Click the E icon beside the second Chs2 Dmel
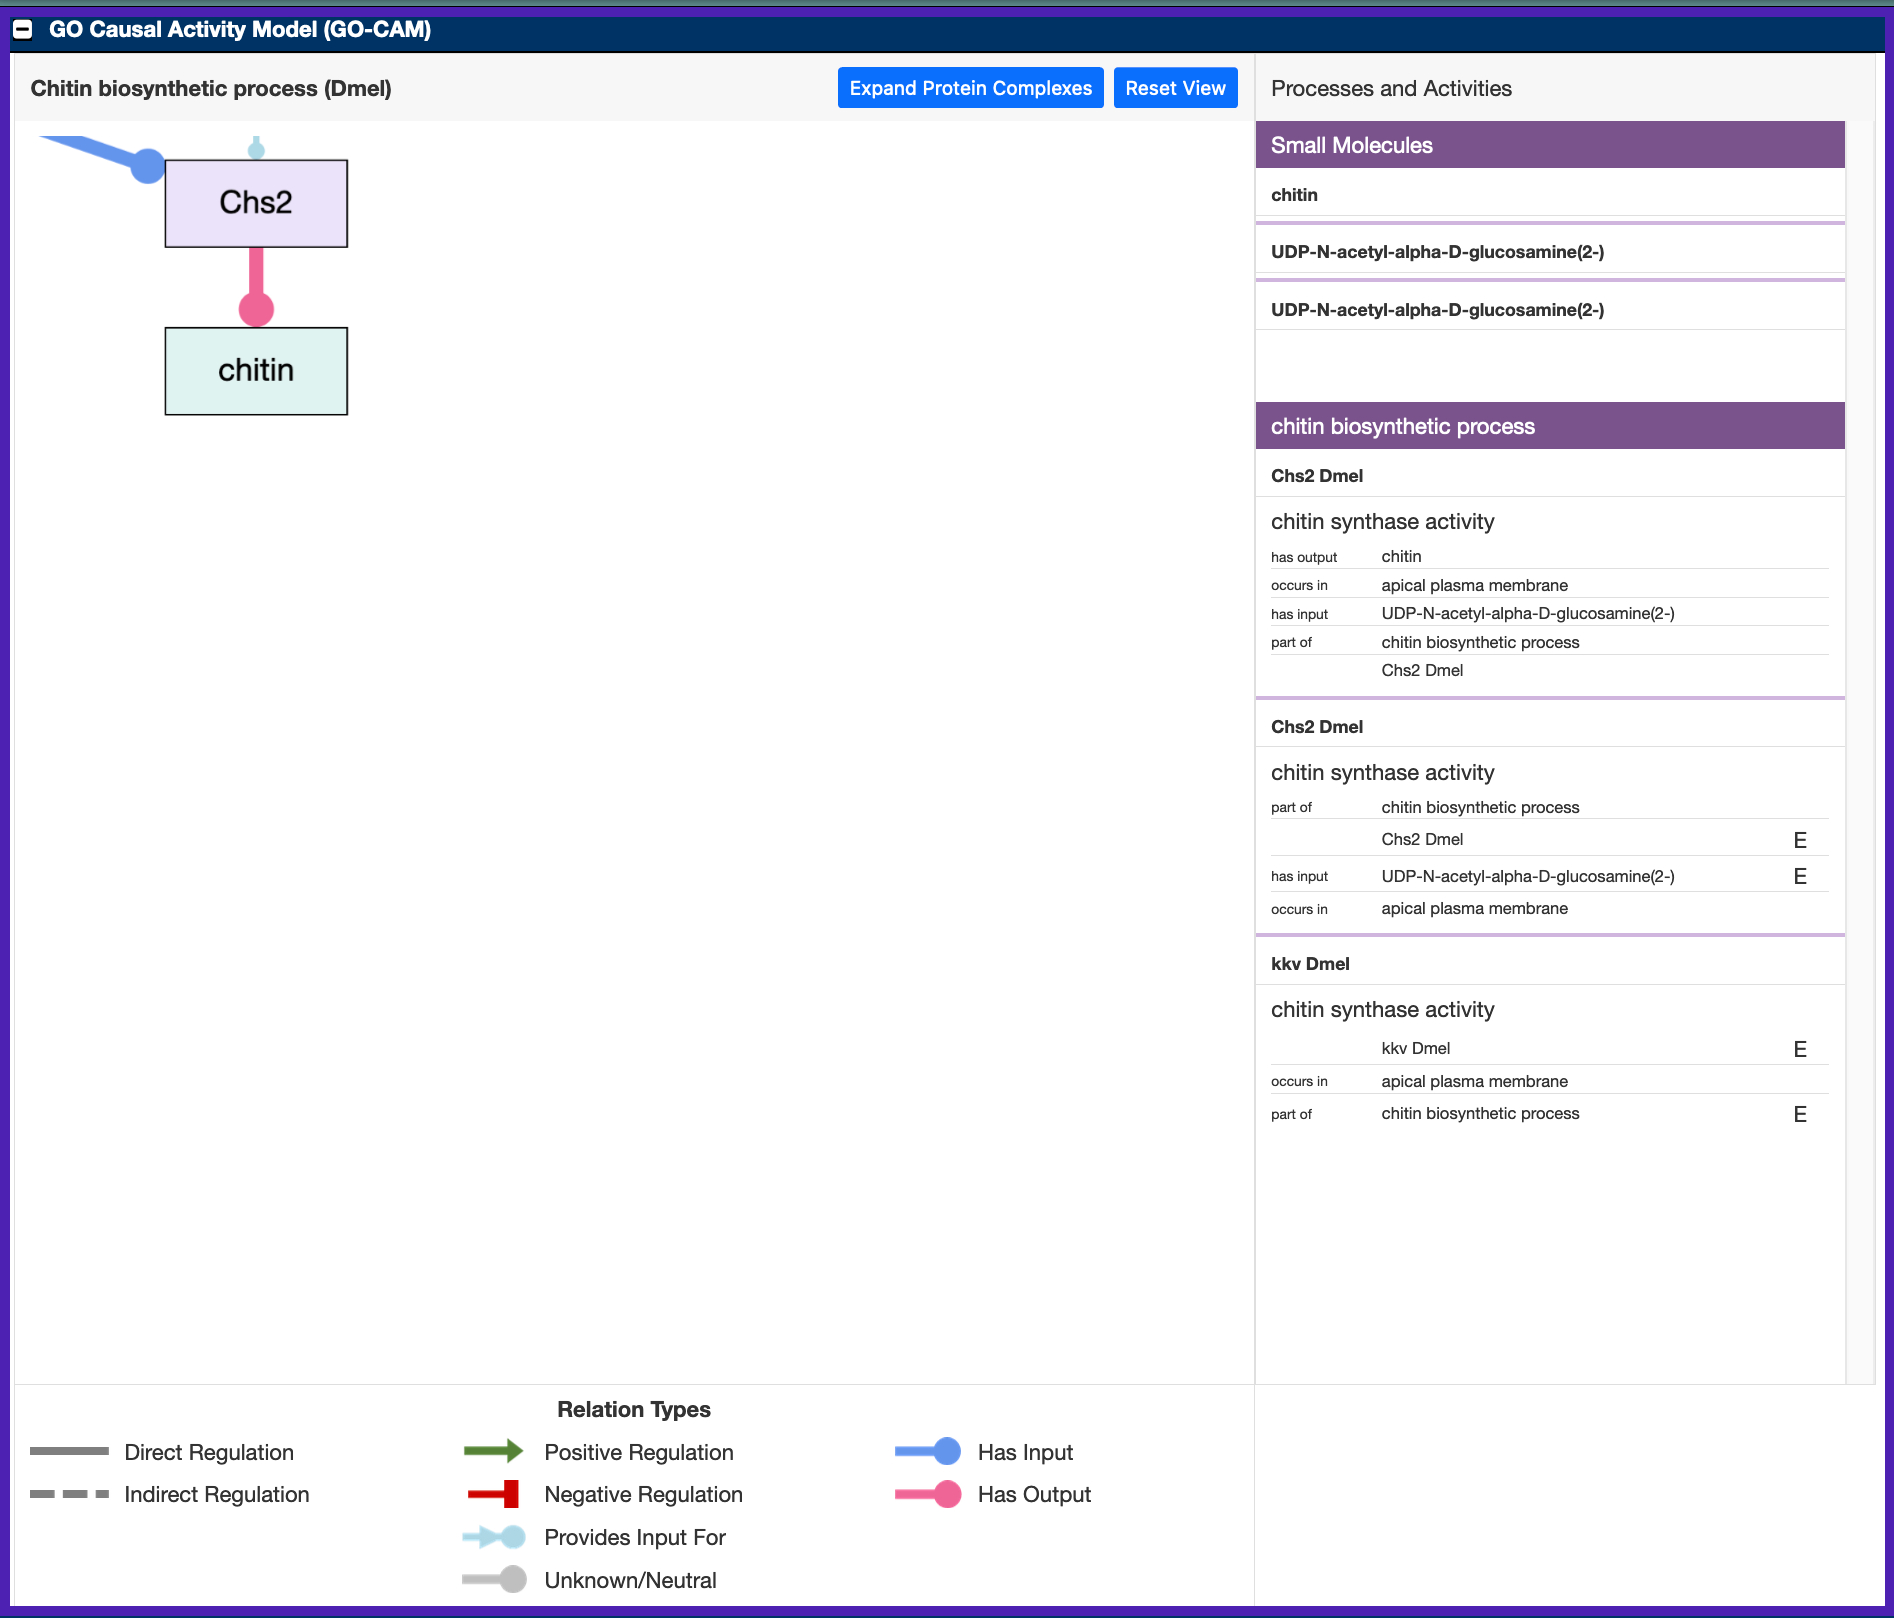1894x1618 pixels. 1799,840
